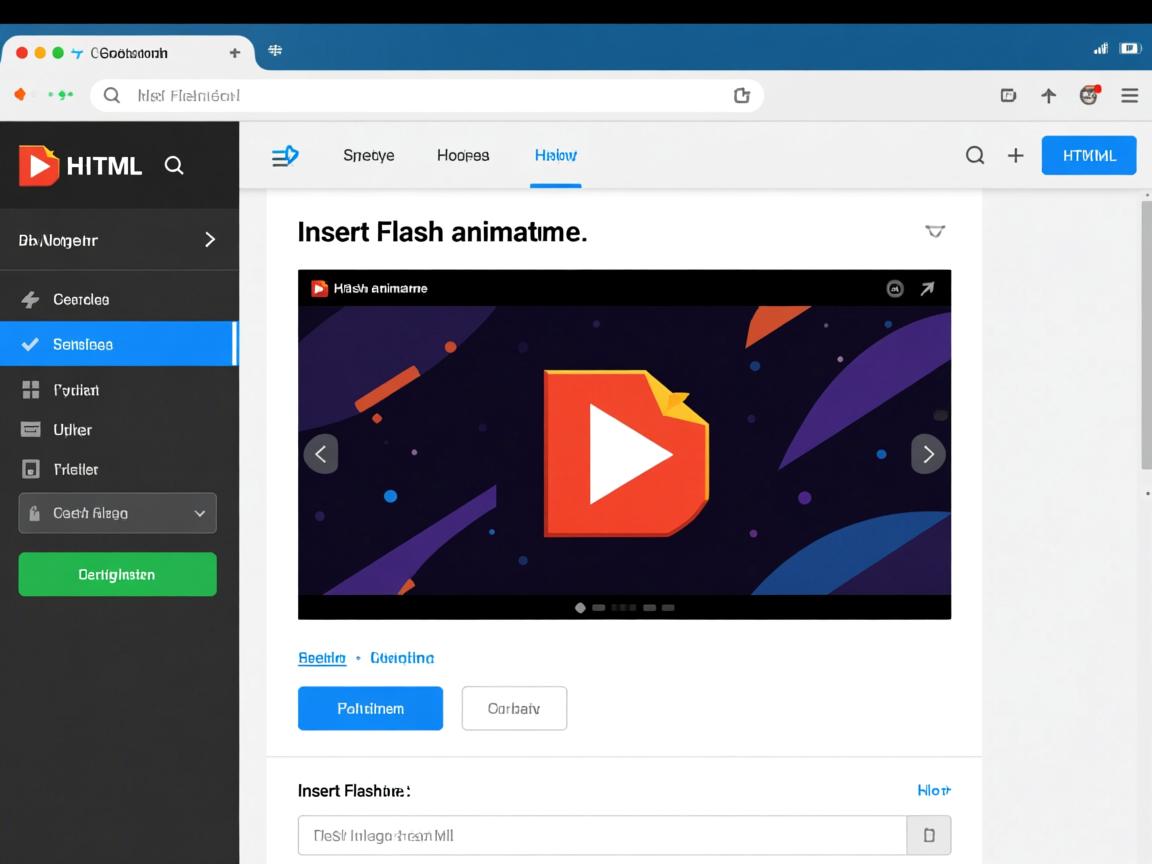Click the copy icon next to input field

pos(929,835)
